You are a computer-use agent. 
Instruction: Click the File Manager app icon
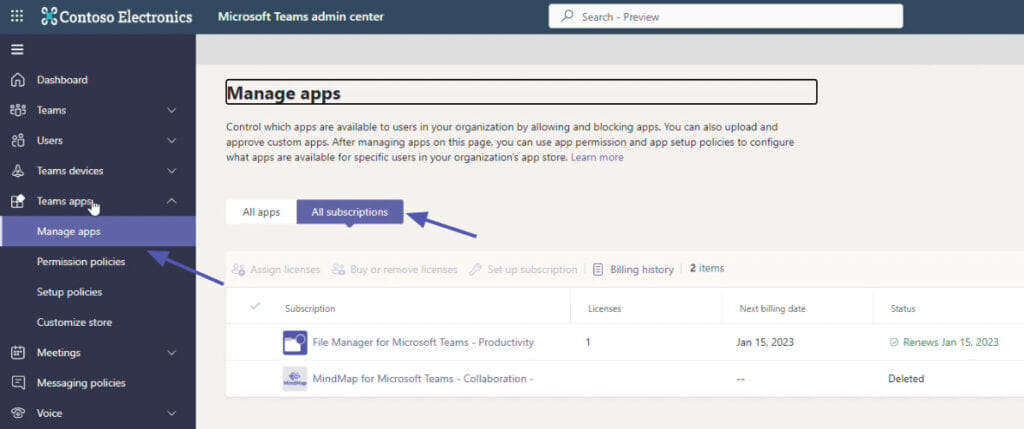295,342
